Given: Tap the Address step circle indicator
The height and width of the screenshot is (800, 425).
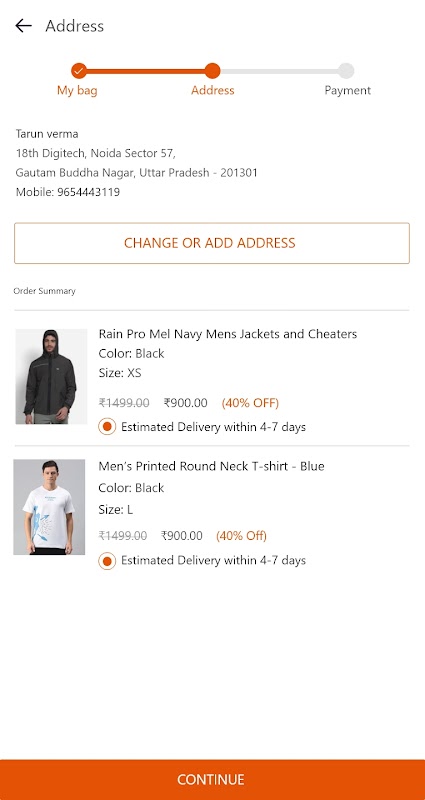Looking at the screenshot, I should point(212,71).
